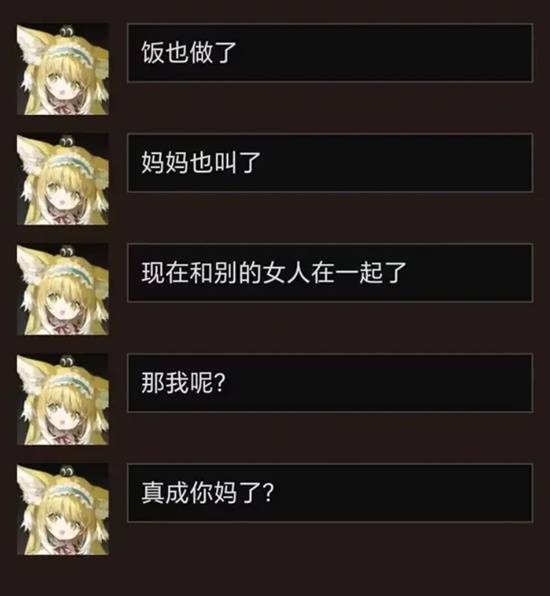
Task: Click small bird atop the first avatar's head
Action: (x=66, y=30)
